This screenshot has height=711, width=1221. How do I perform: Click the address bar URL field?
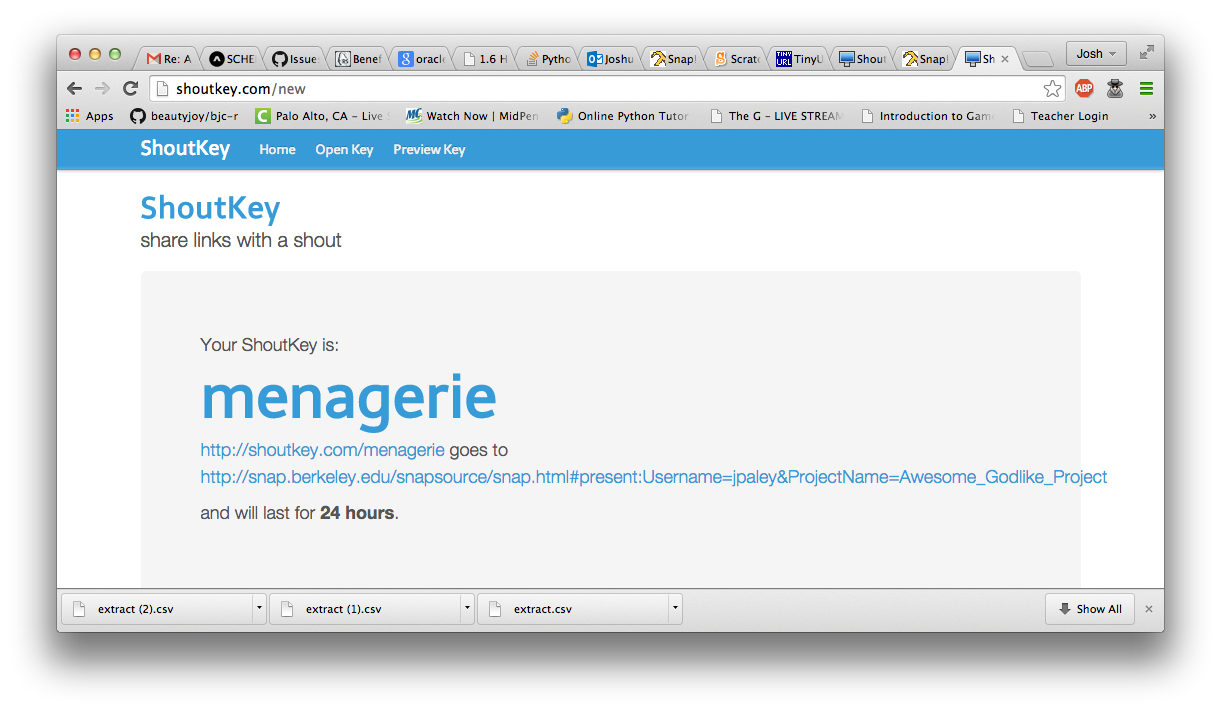pos(600,89)
